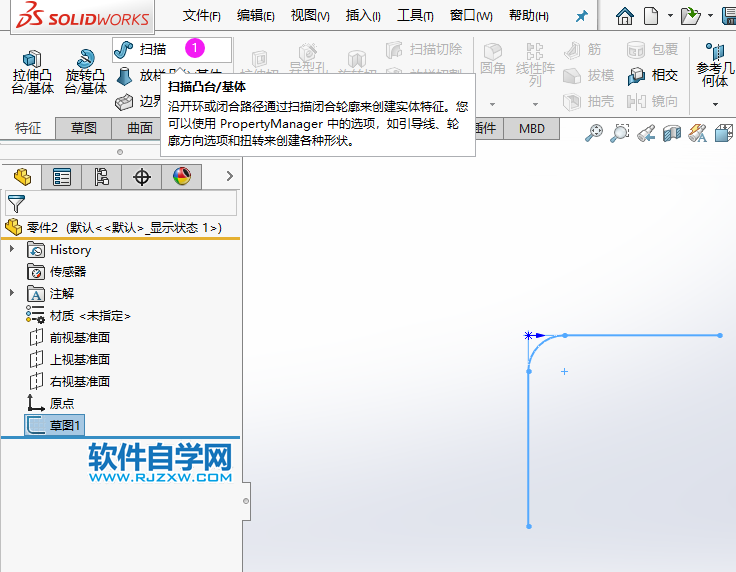Click the Home icon in top toolbar

click(624, 16)
